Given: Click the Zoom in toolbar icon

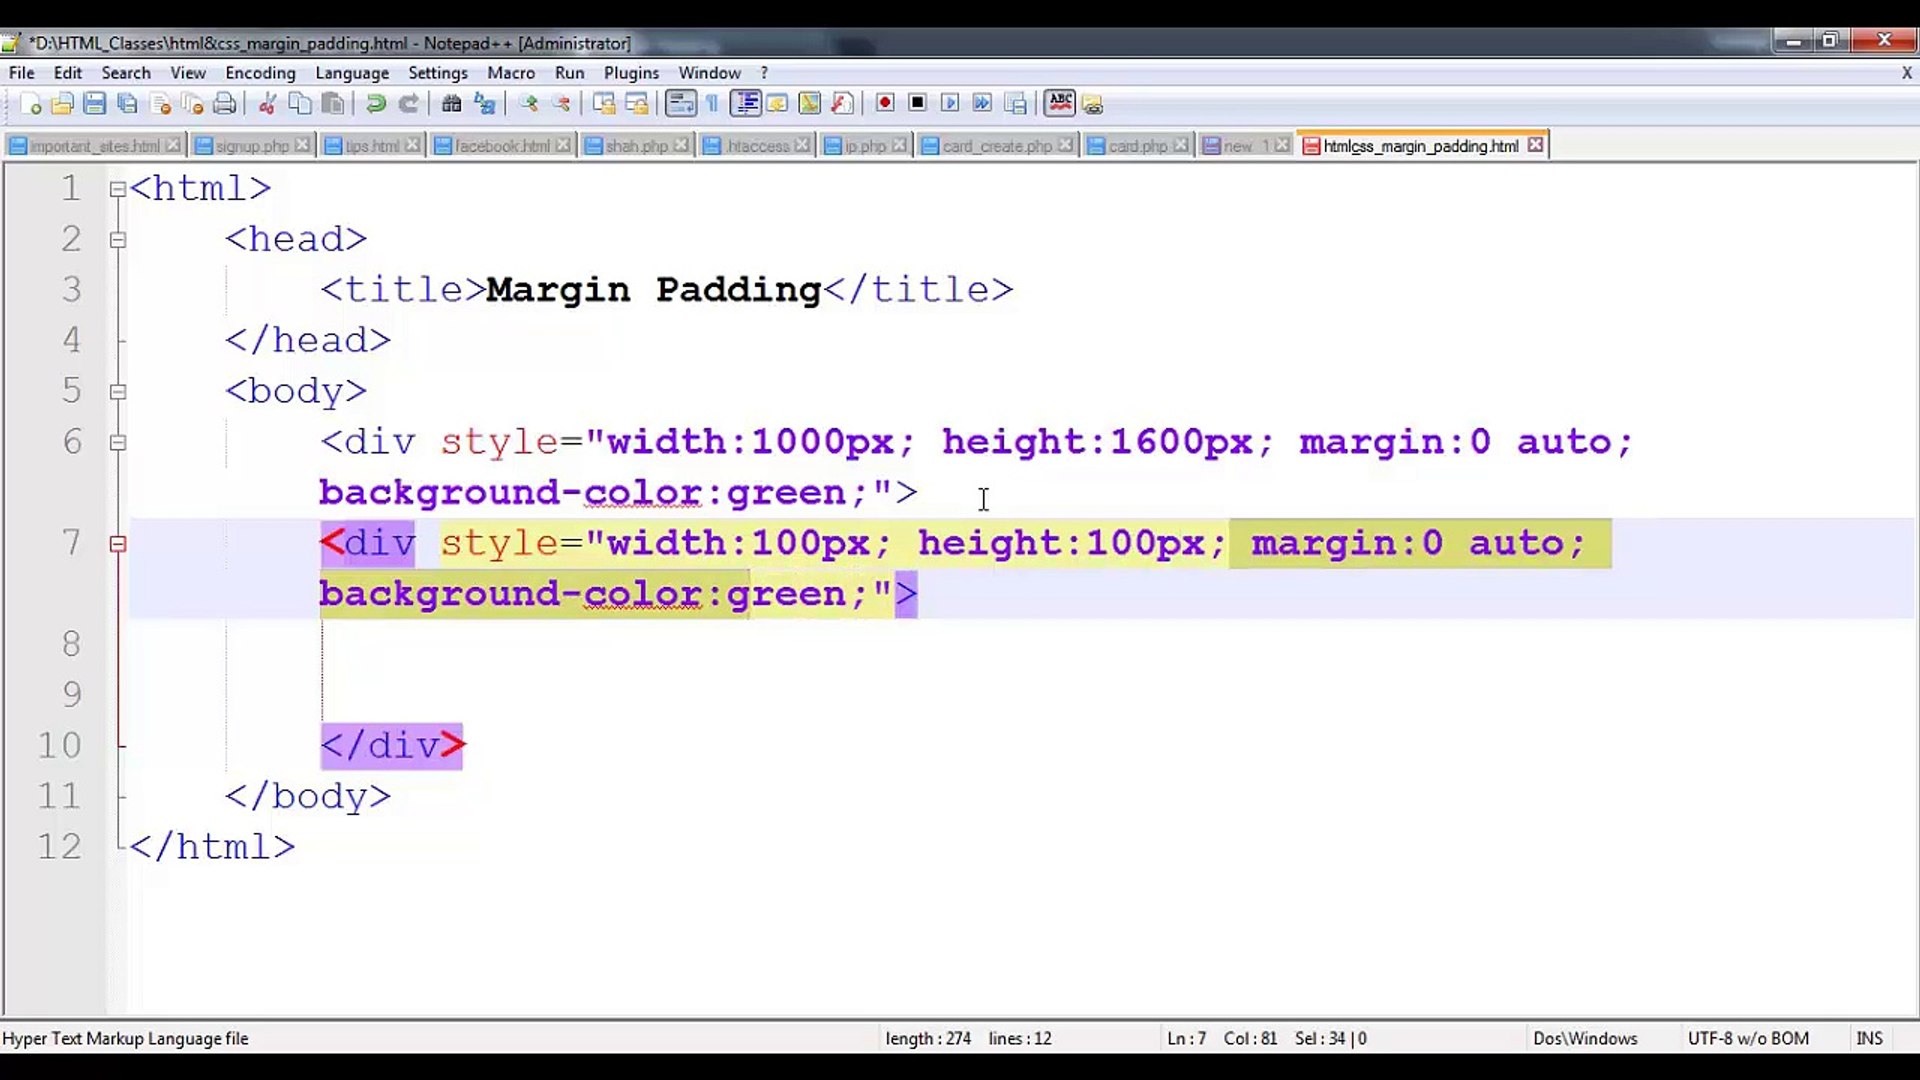Looking at the screenshot, I should click(529, 103).
